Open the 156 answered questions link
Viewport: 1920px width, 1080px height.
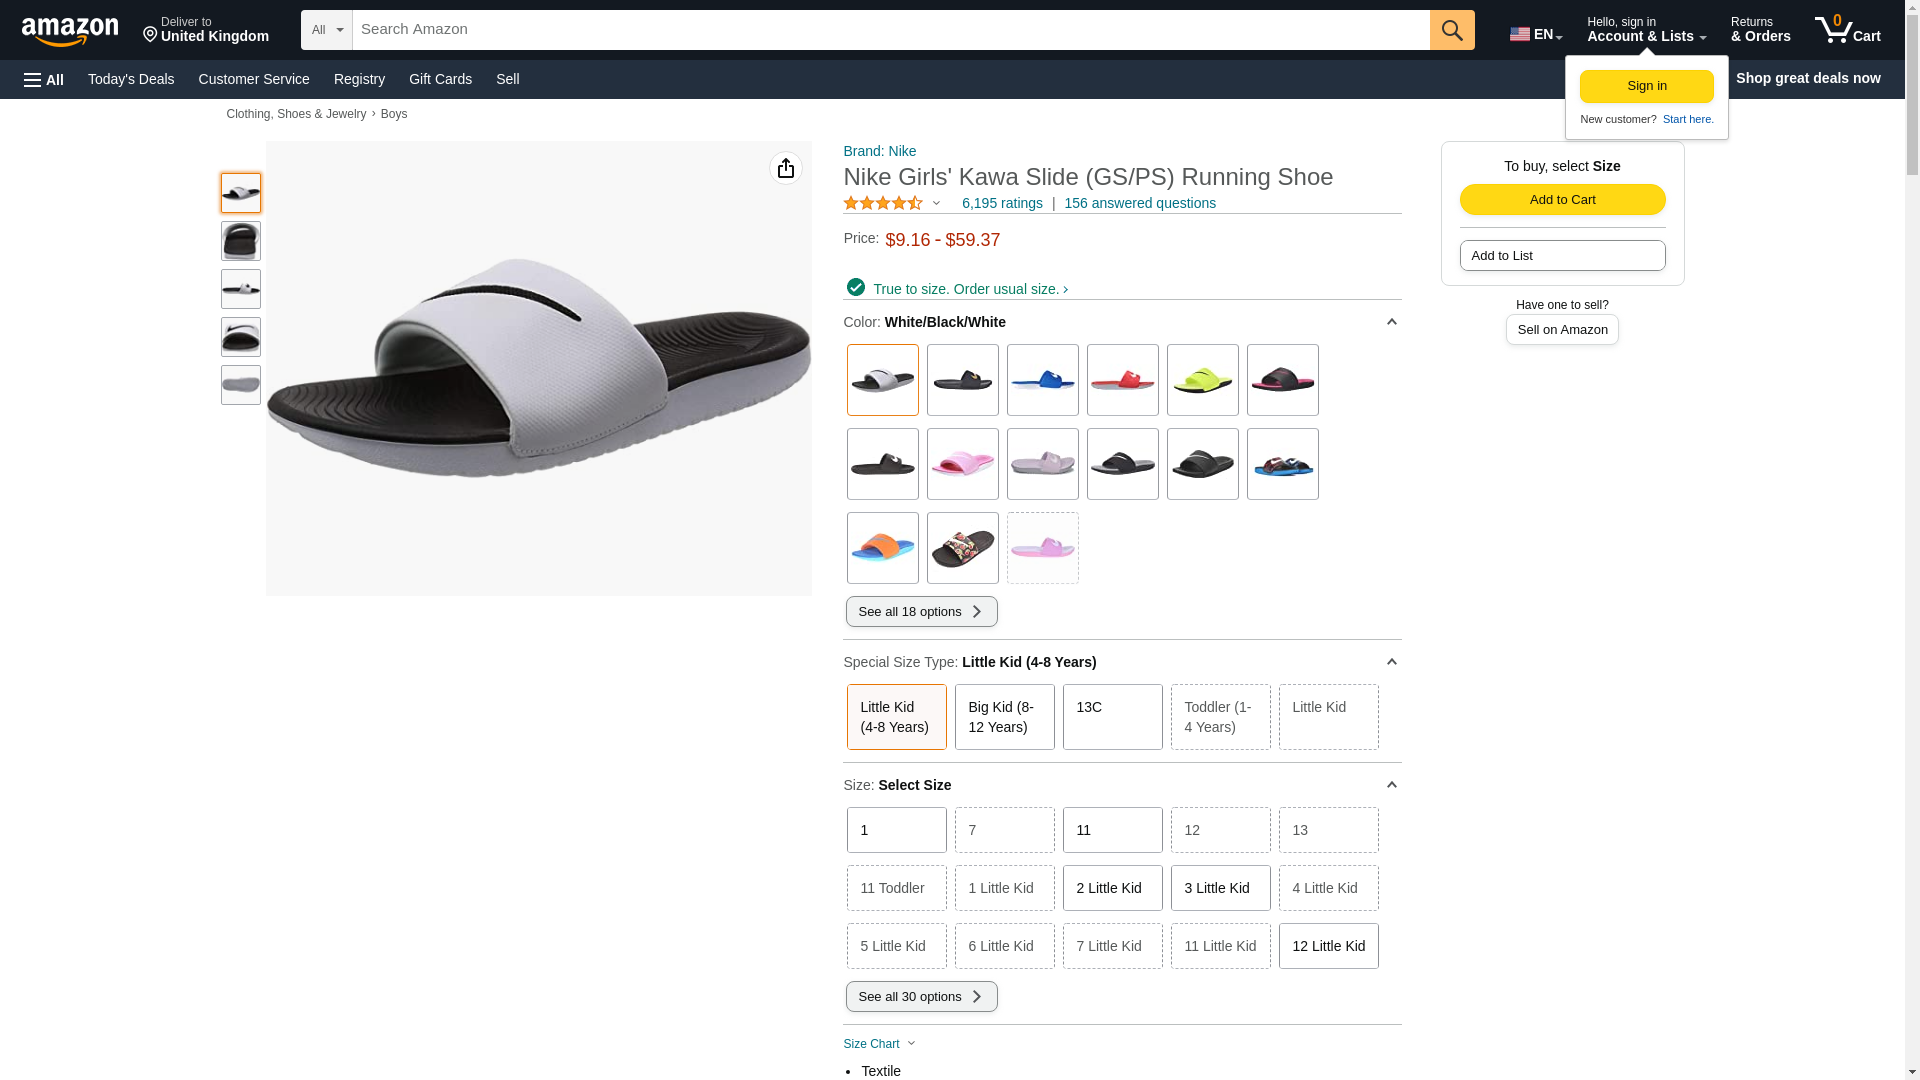coord(1139,203)
